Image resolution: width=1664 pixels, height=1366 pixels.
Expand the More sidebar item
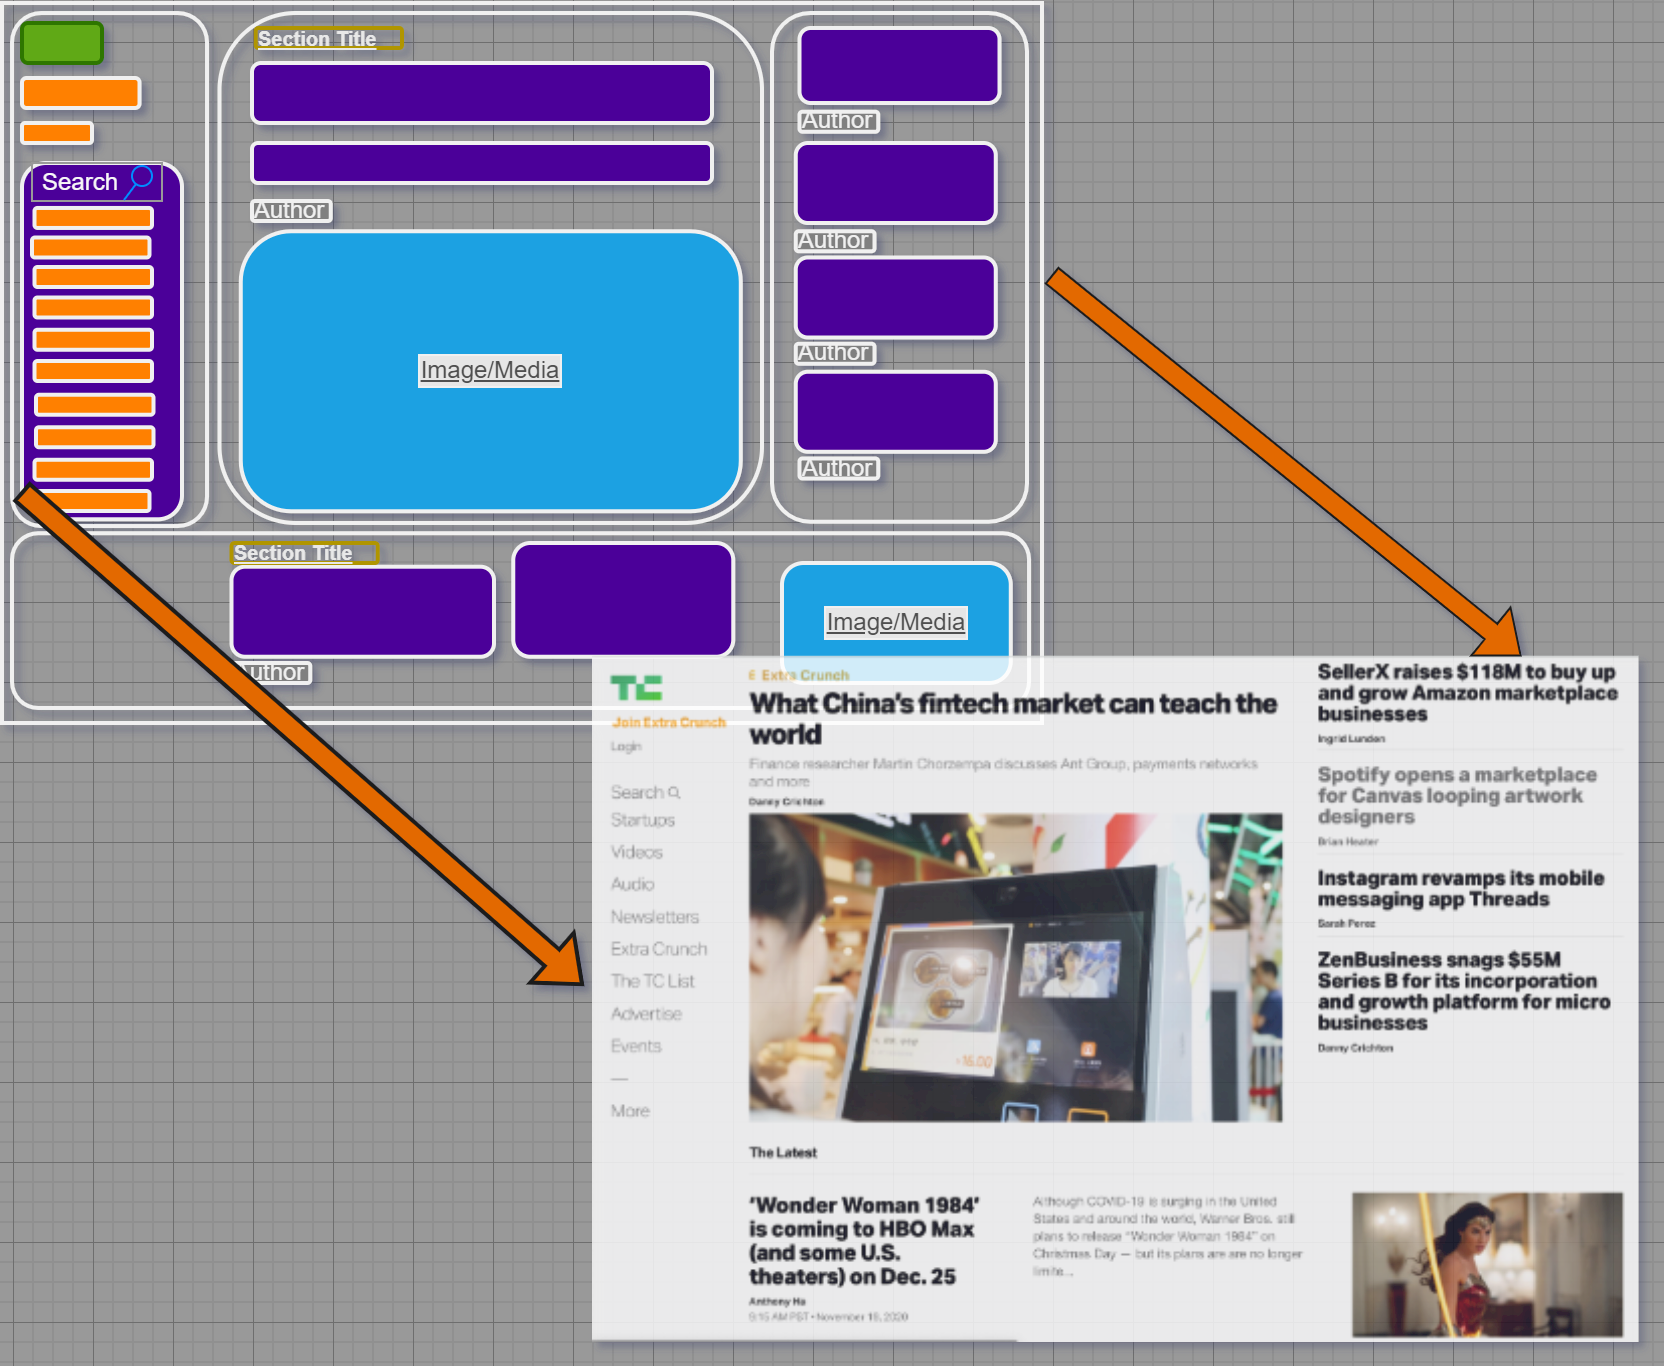(x=630, y=1111)
